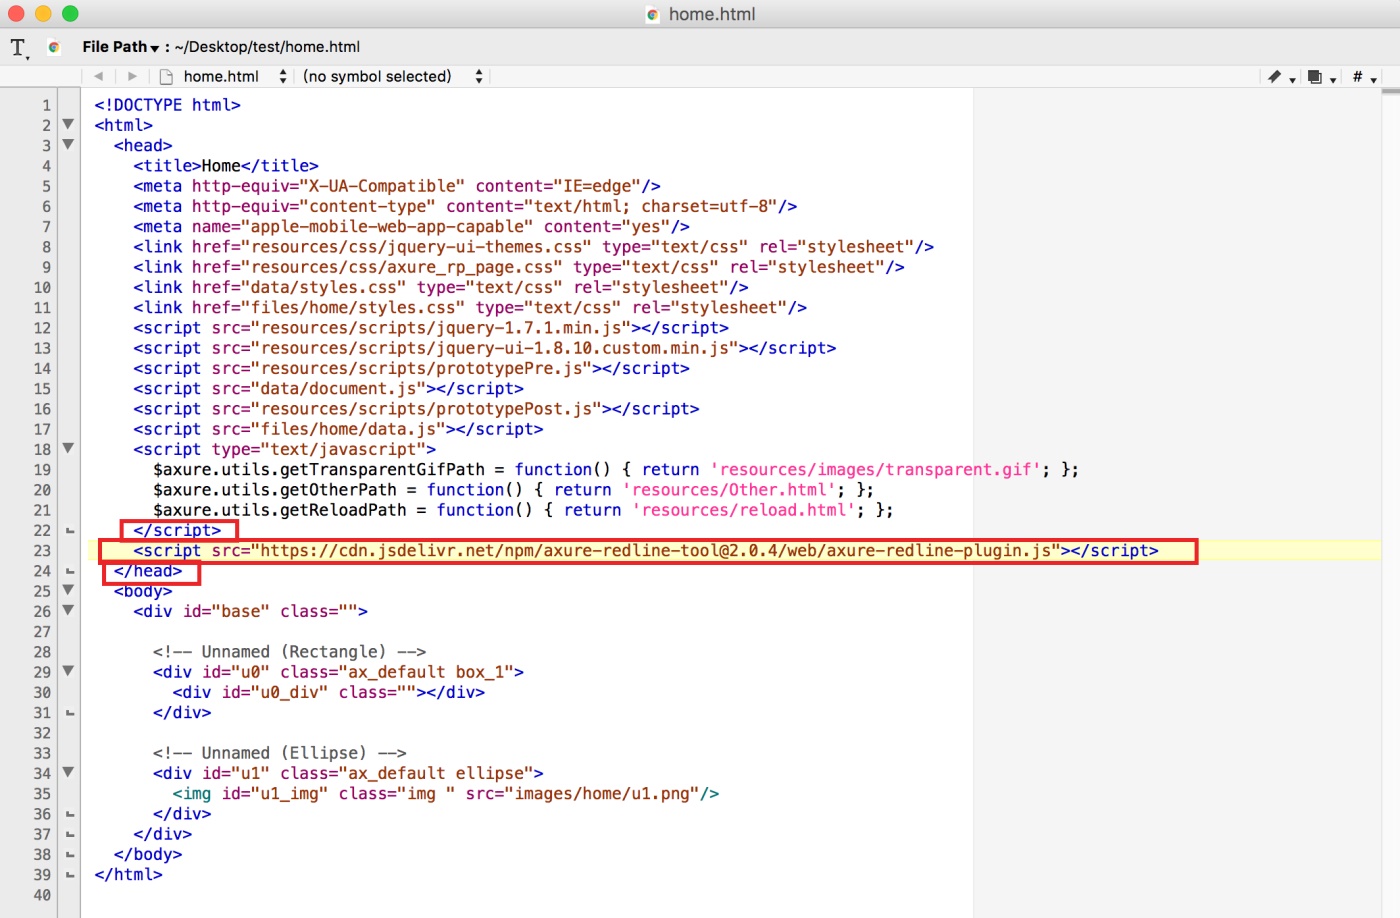Click the Chrome document icon beside File Path
This screenshot has height=918, width=1400.
tap(54, 47)
